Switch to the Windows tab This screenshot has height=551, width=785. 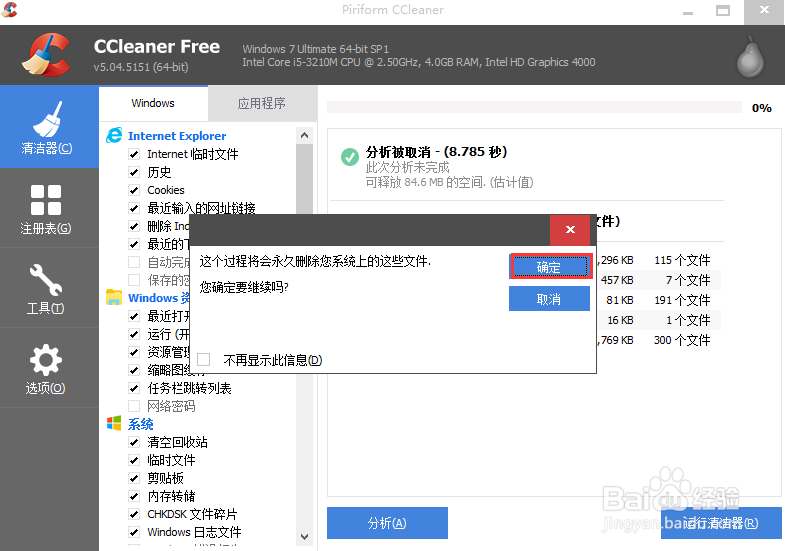click(x=153, y=103)
